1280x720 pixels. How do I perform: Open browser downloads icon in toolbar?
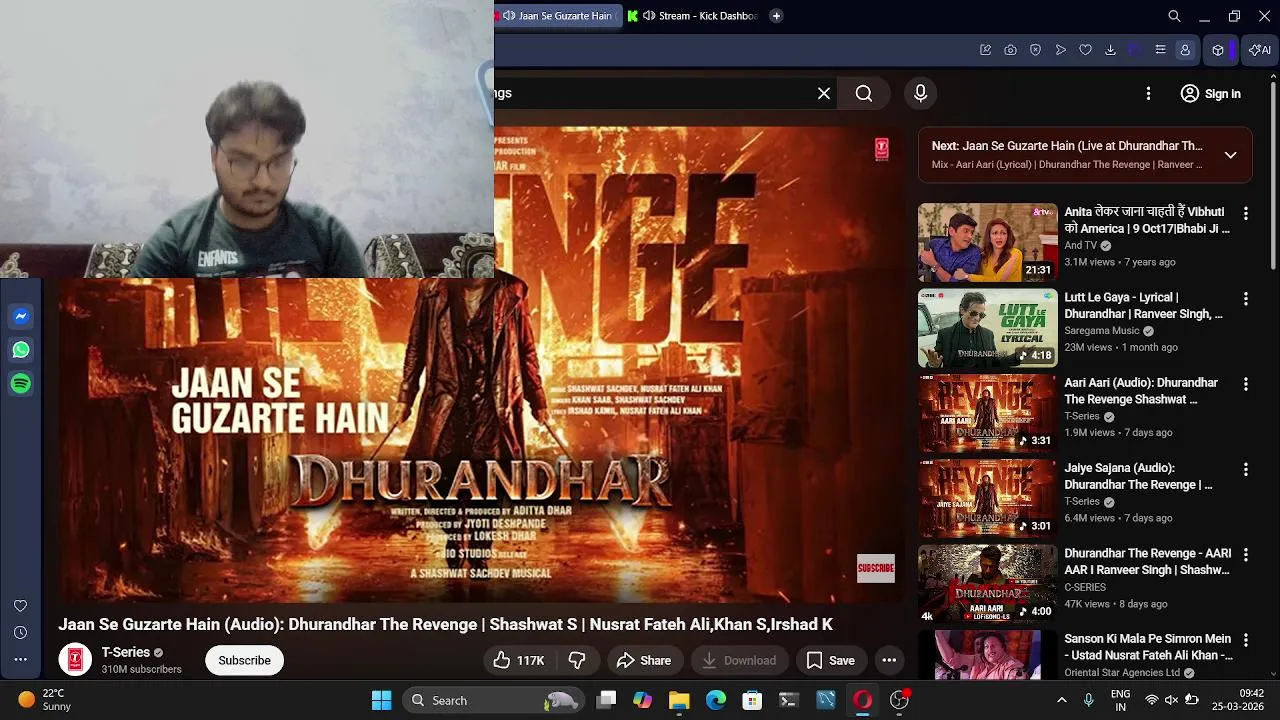pos(1110,50)
